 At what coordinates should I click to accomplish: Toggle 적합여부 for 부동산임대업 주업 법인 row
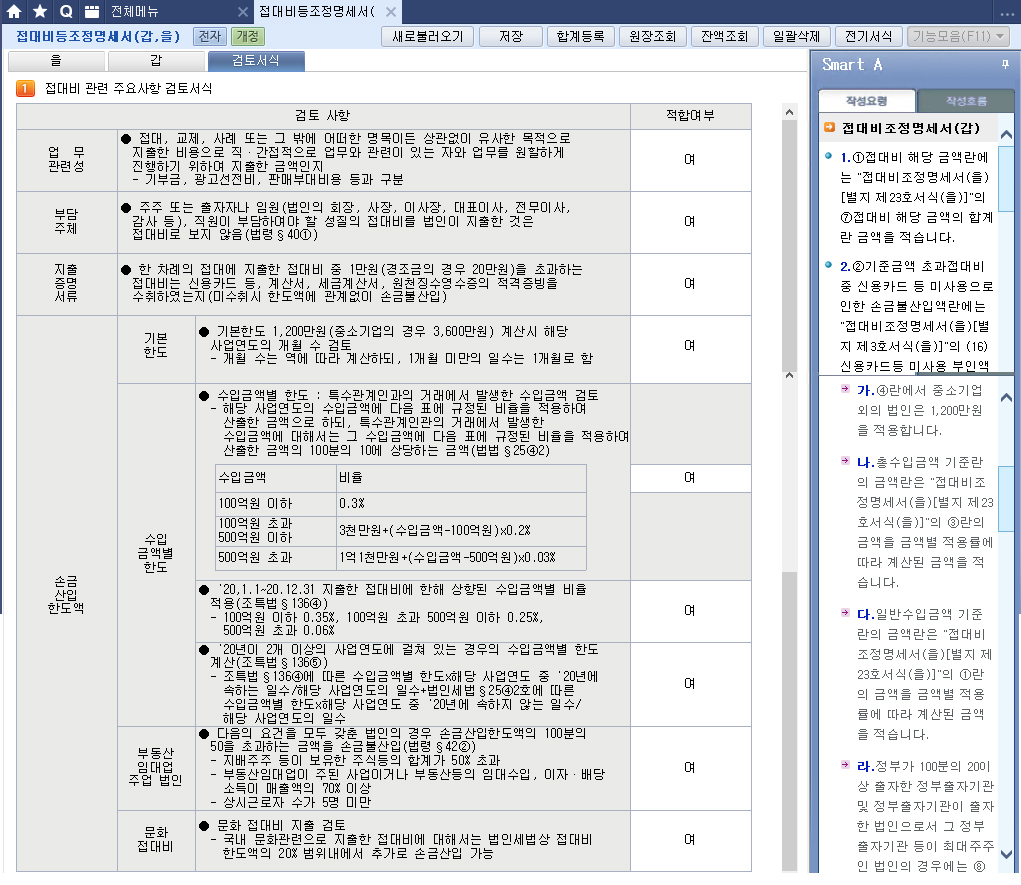coord(690,768)
